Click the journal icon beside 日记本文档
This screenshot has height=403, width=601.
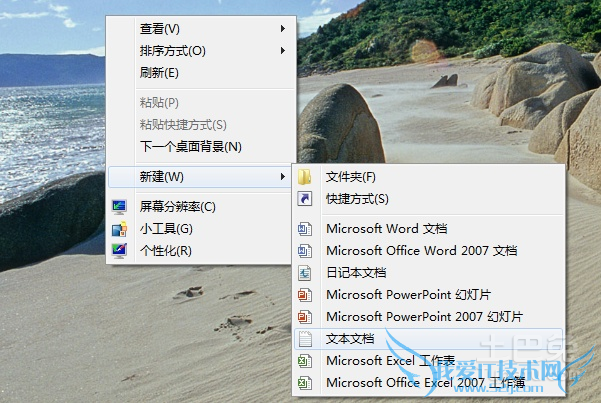pyautogui.click(x=305, y=273)
